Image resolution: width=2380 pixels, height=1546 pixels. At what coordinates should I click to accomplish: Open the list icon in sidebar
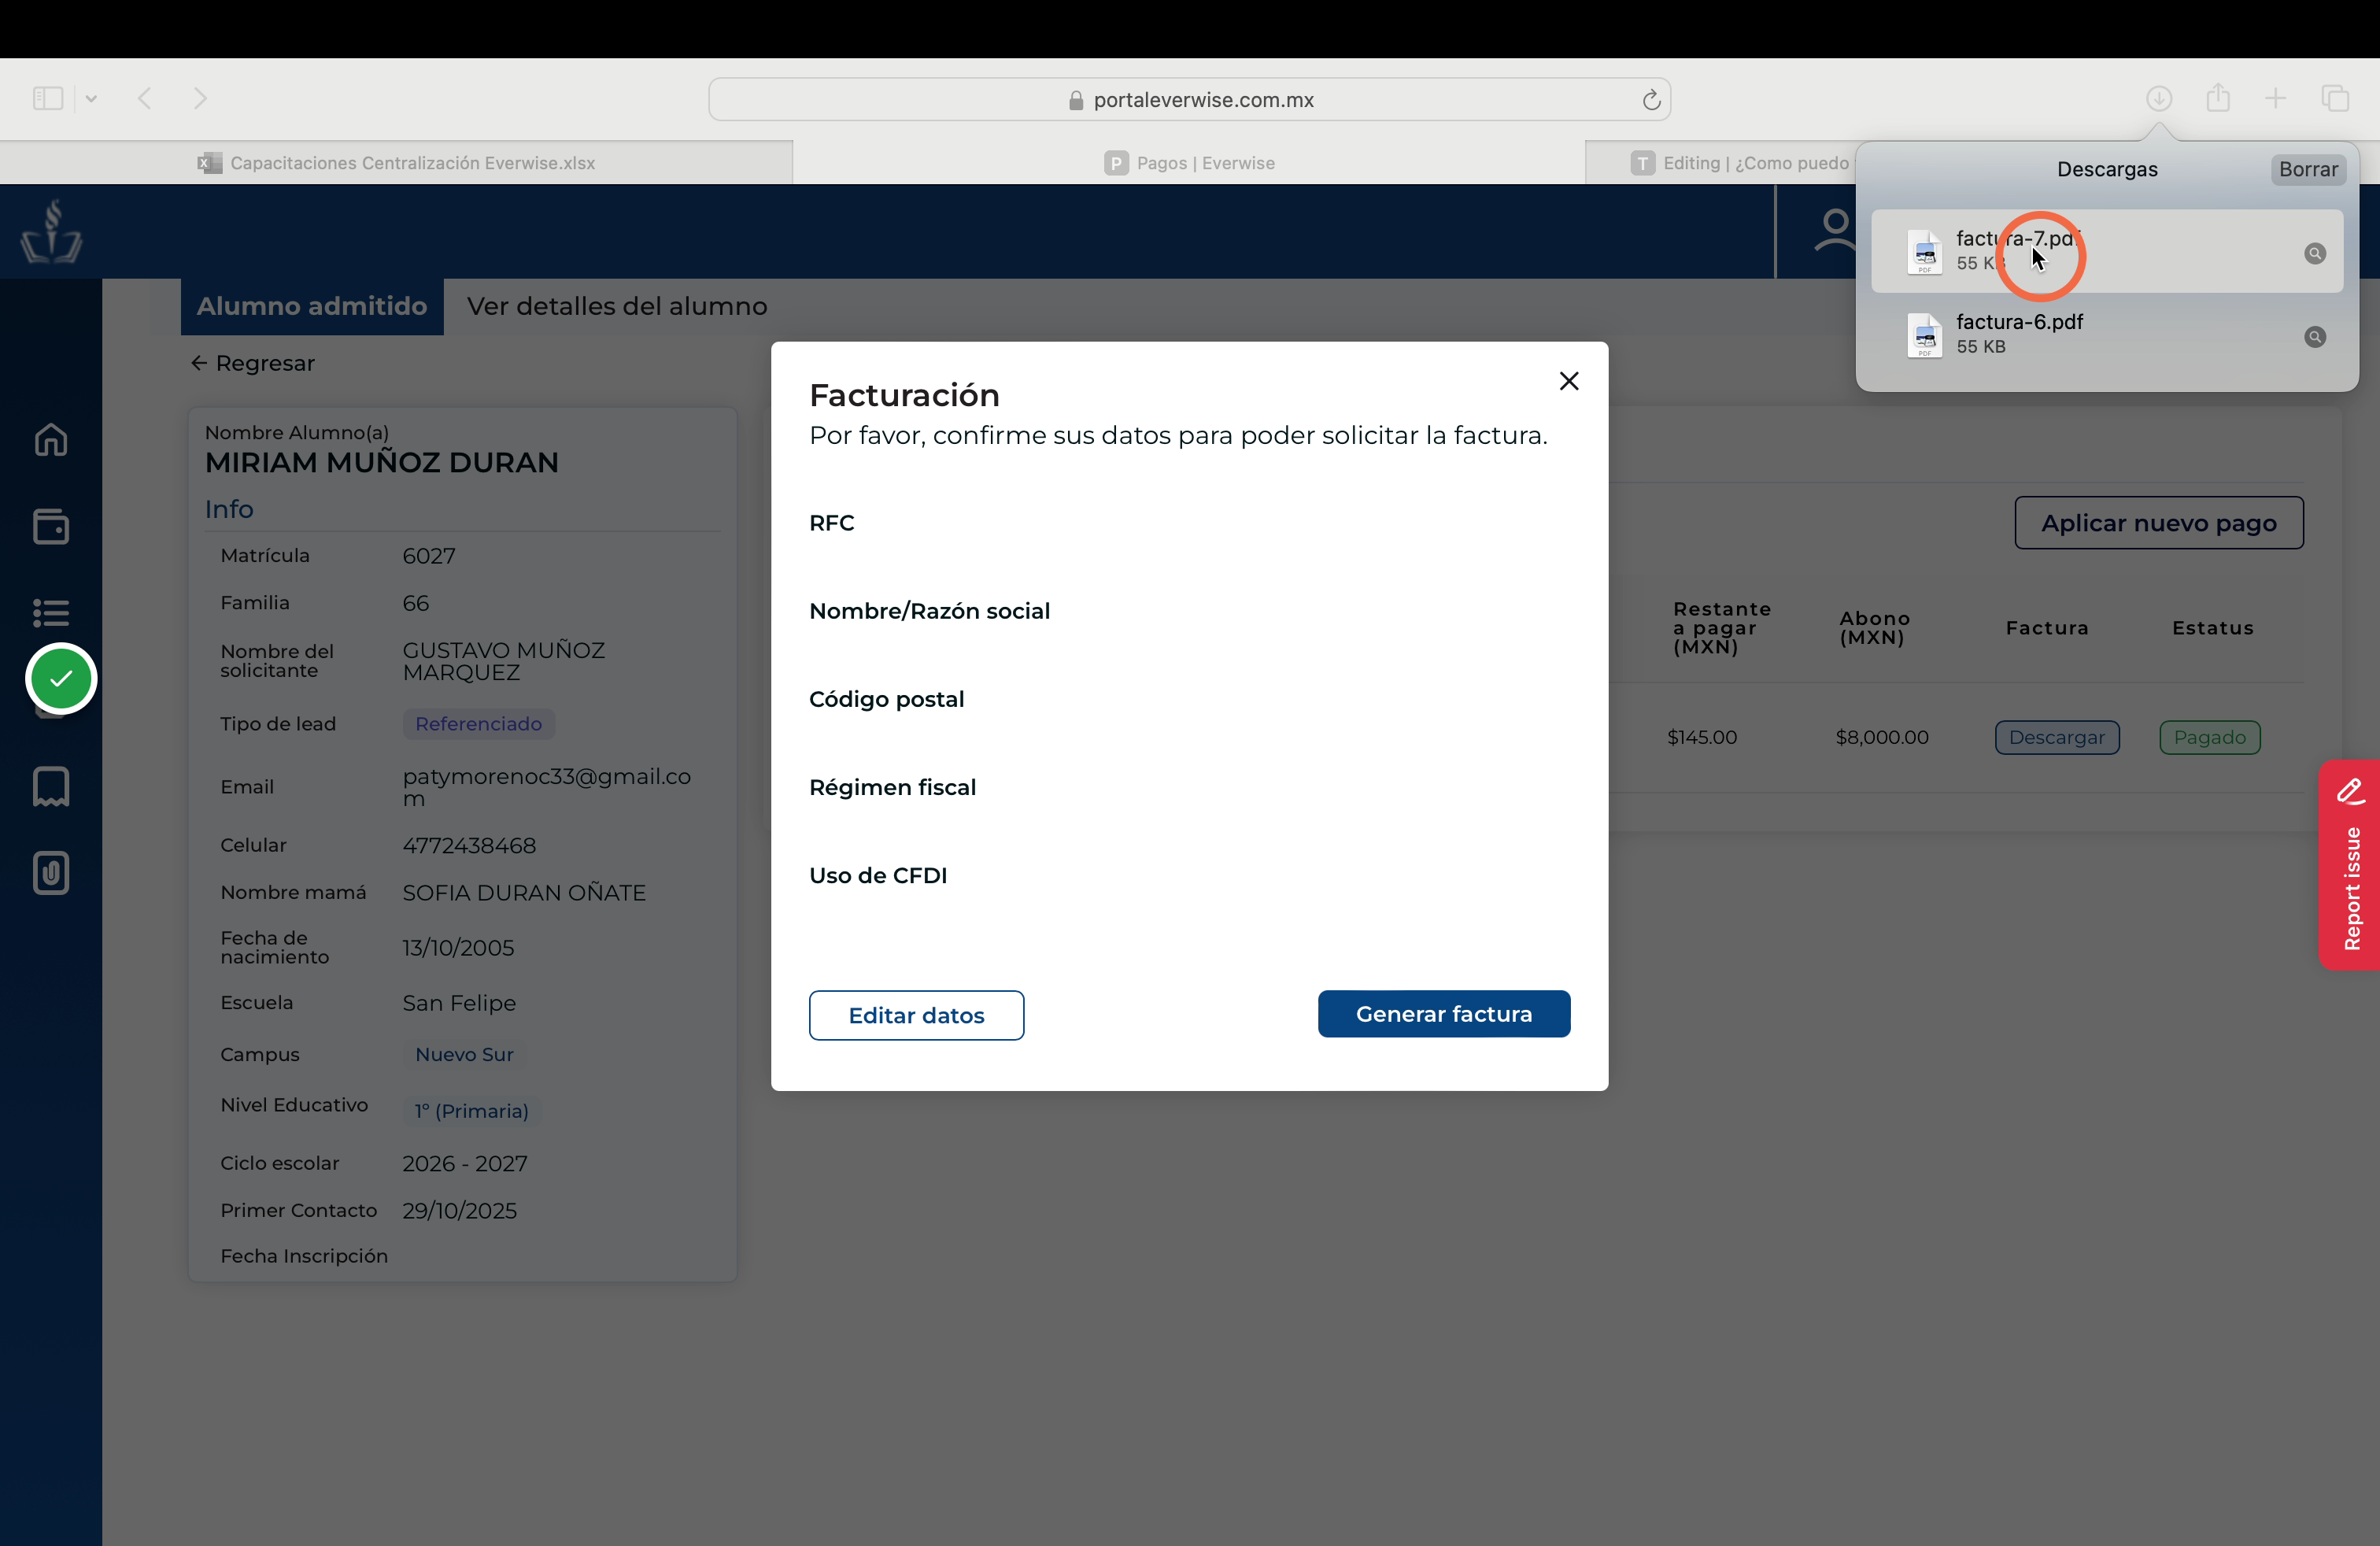click(x=51, y=612)
